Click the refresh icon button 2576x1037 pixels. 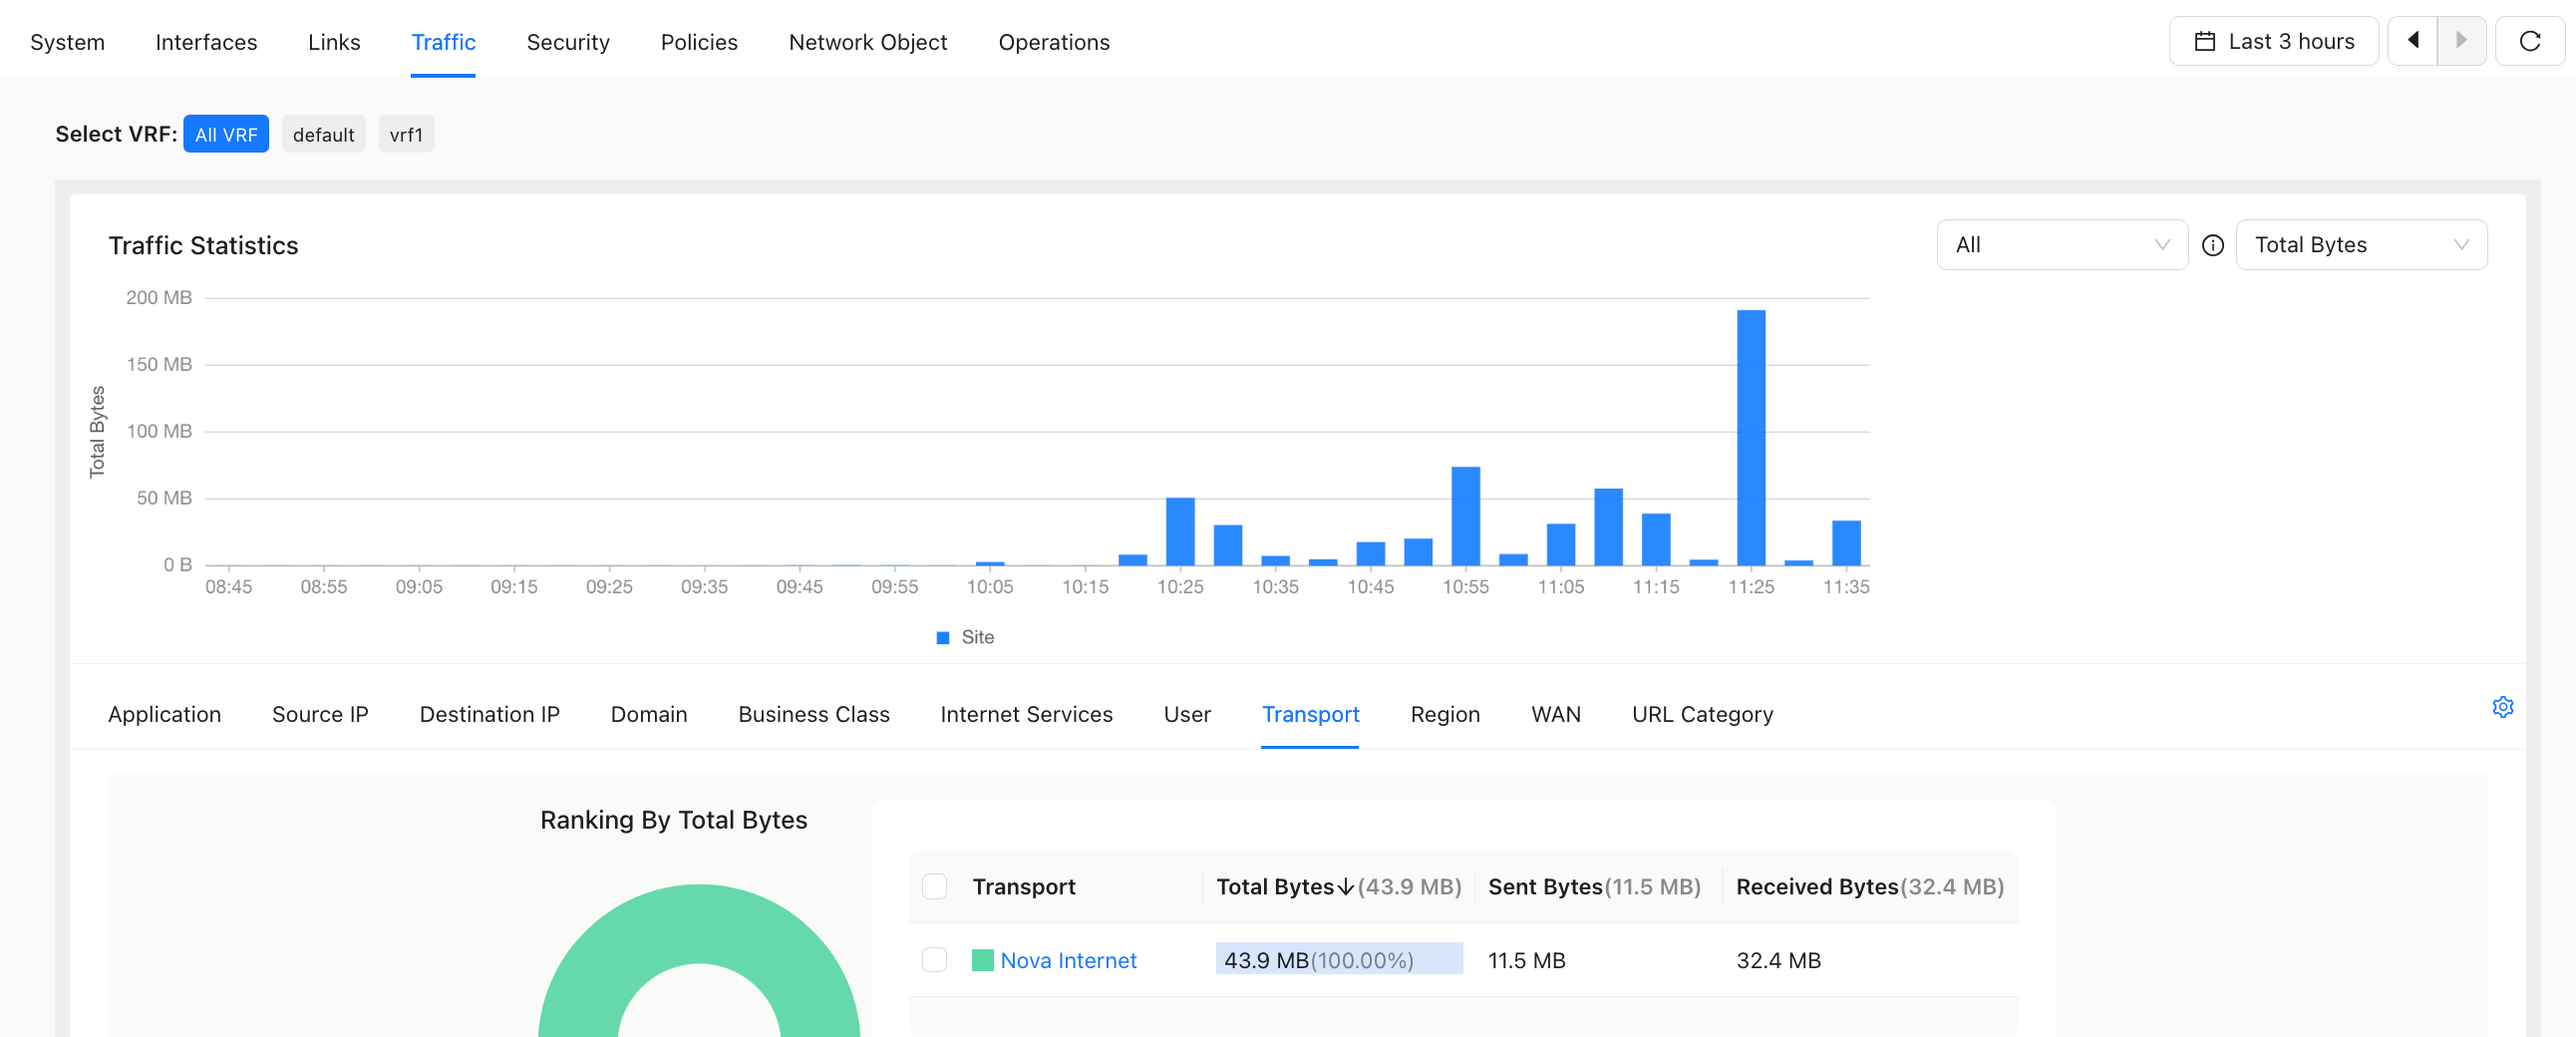coord(2529,41)
